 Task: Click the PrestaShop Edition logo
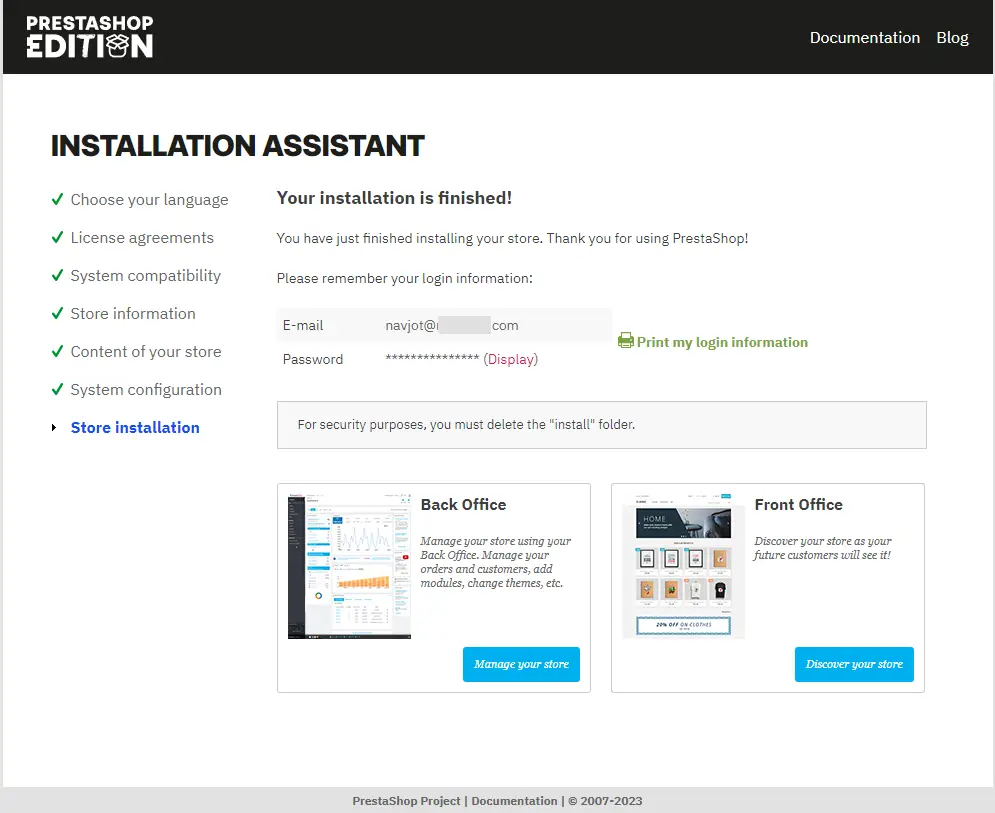89,36
